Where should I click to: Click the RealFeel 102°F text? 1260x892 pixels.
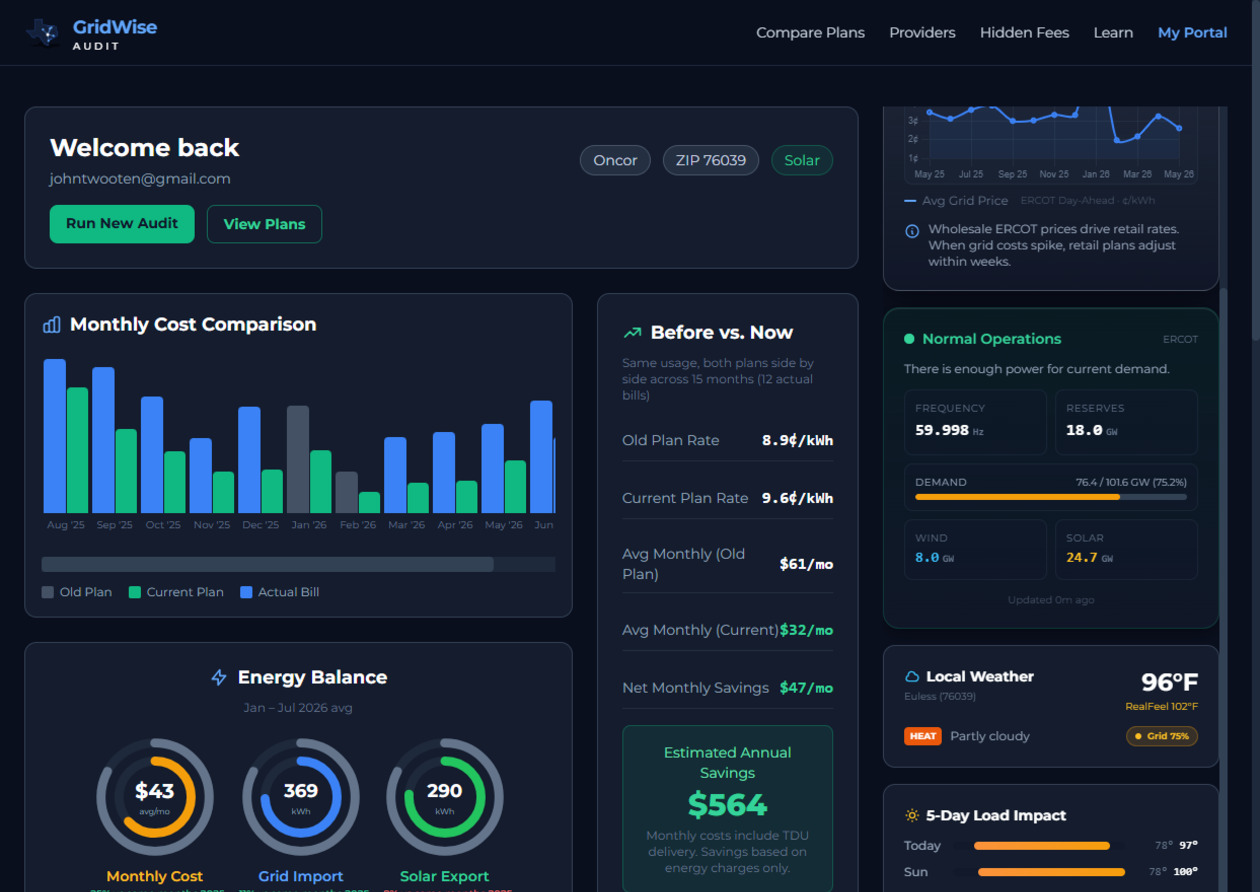1161,707
